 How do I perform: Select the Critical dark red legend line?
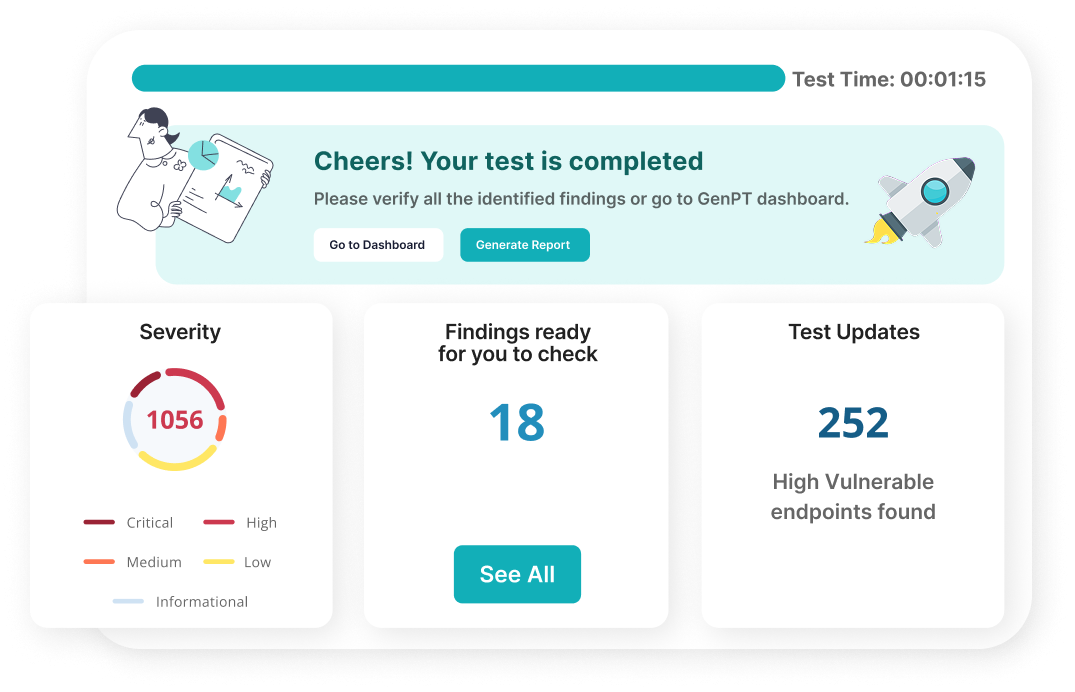point(99,523)
